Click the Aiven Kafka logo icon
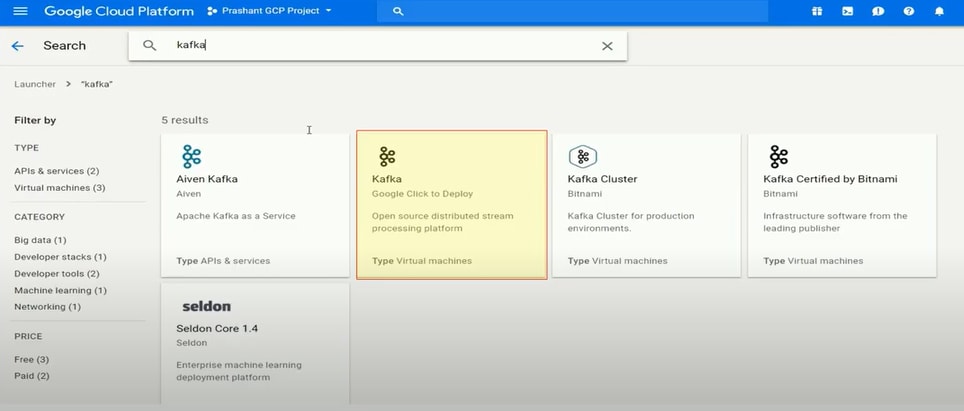 pos(191,157)
